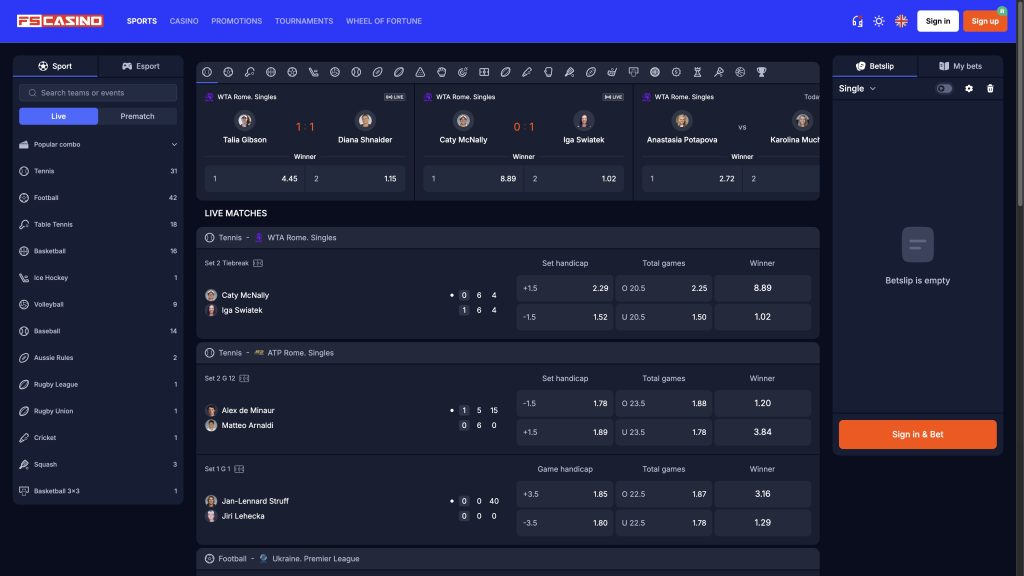Select the trophy icon in sports bar

tap(761, 72)
